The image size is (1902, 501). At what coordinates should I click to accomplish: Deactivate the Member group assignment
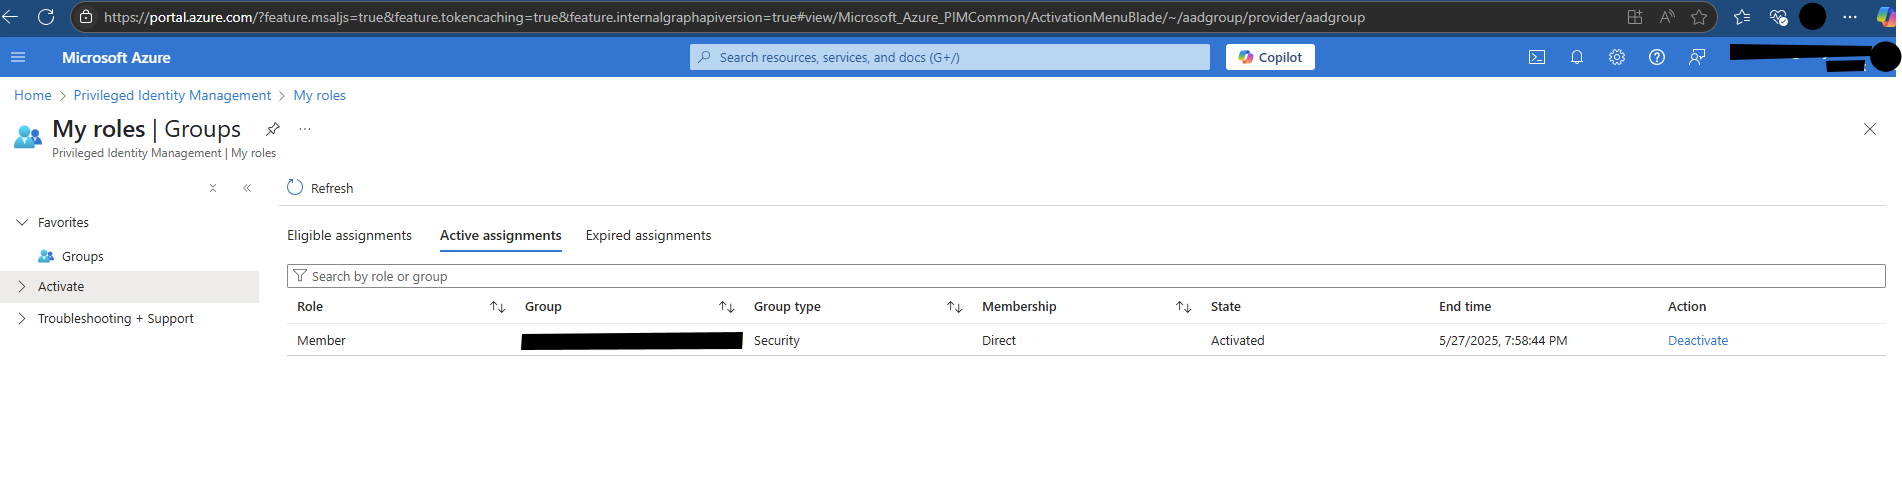click(1698, 340)
